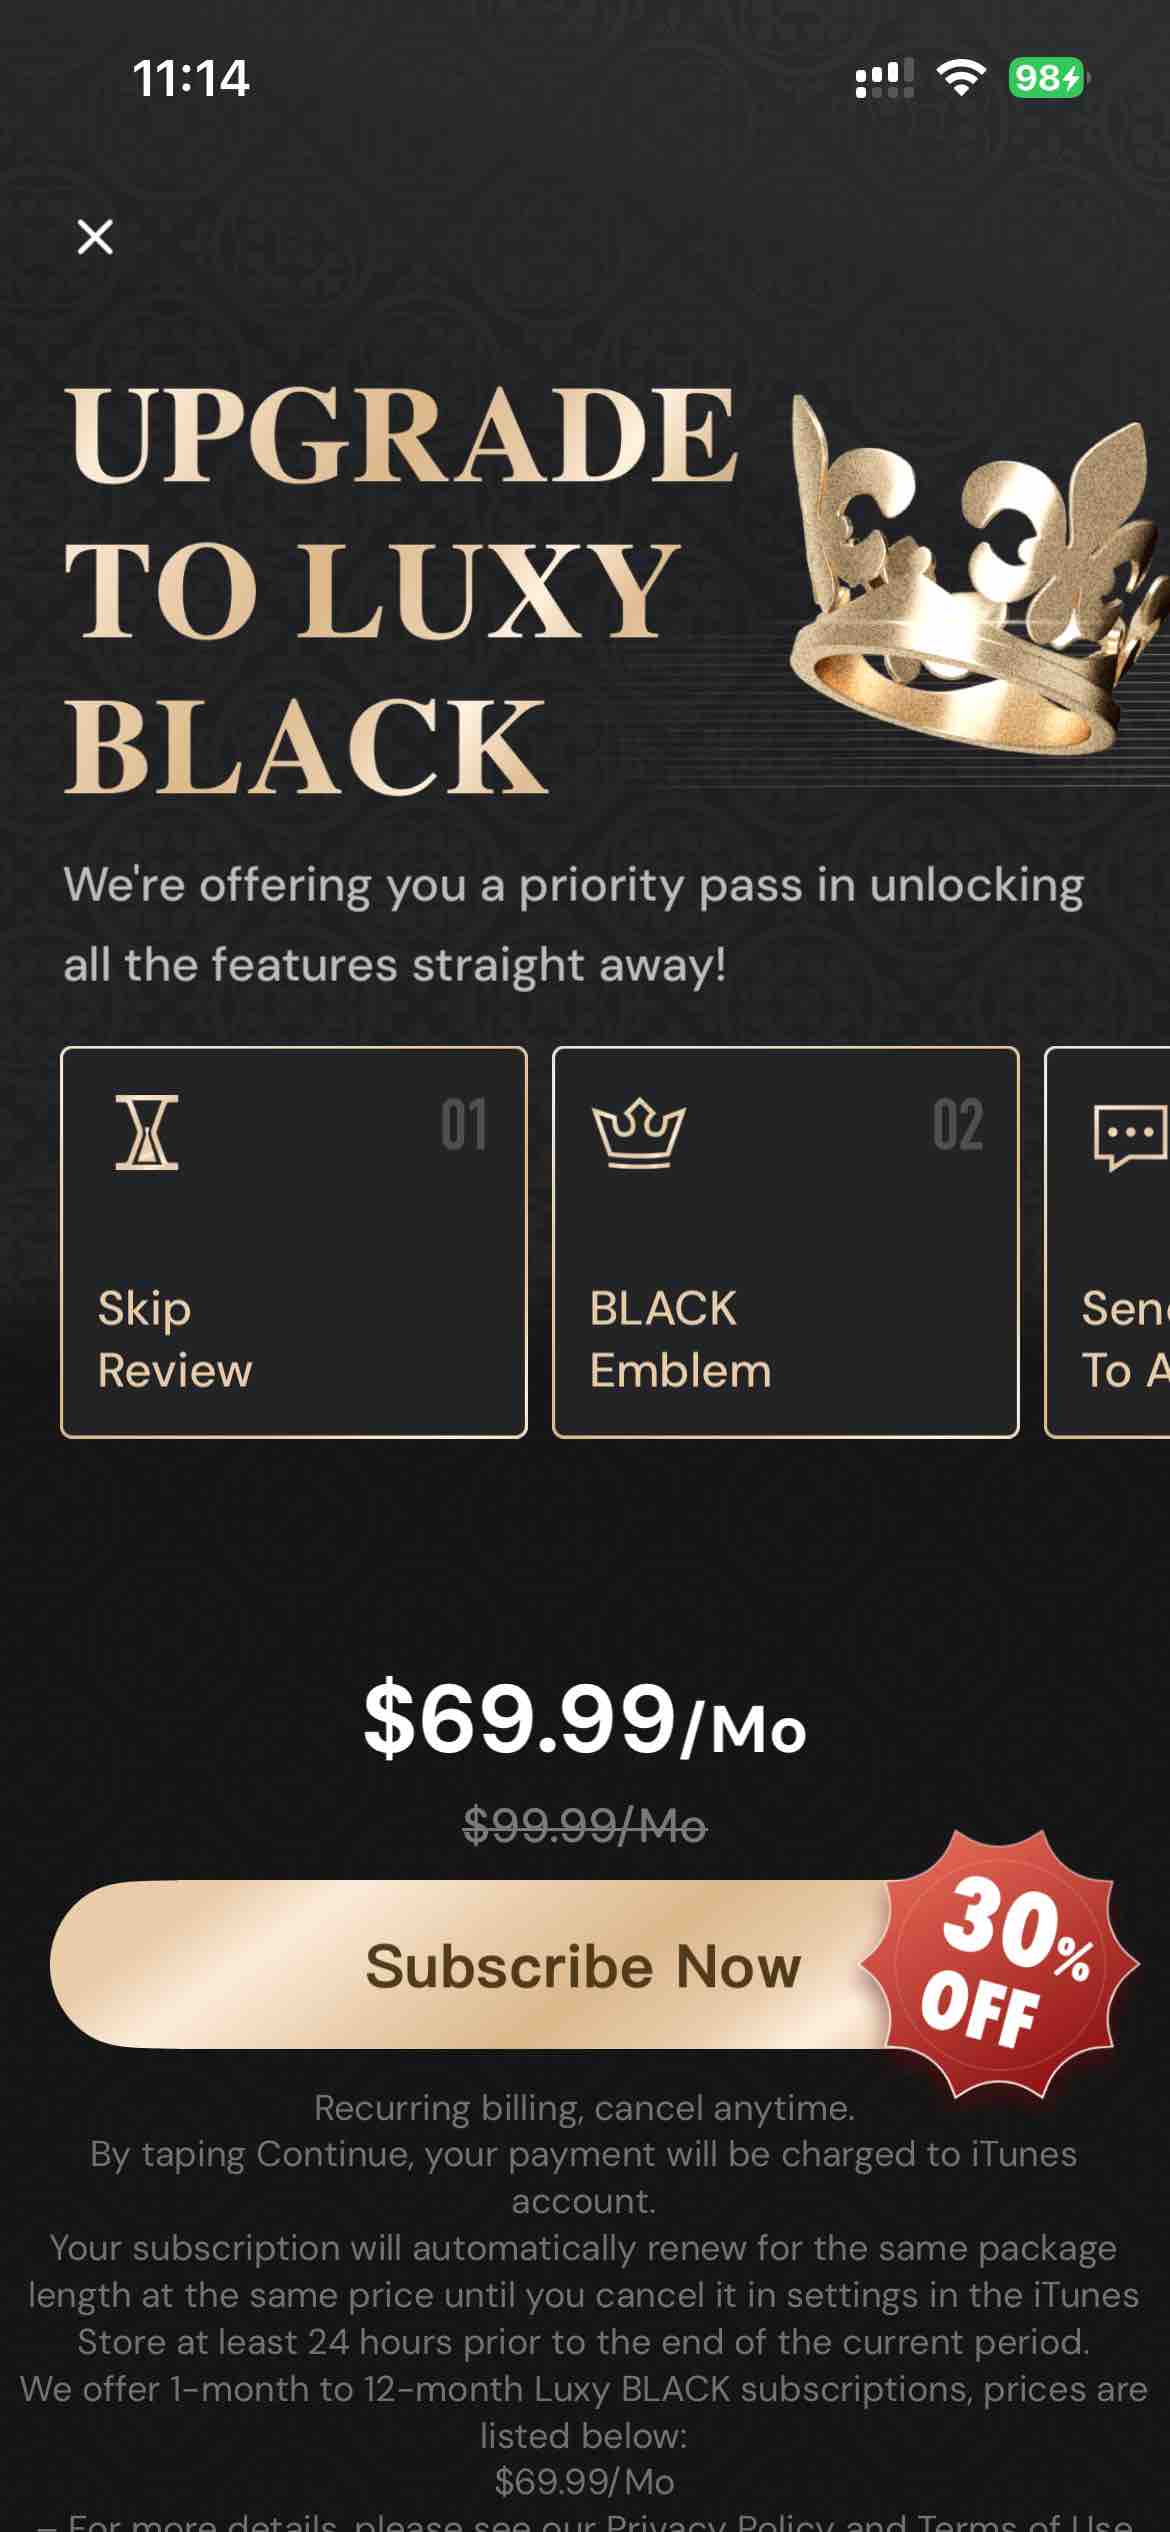
Task: Tap the Wi-Fi status icon
Action: point(960,78)
